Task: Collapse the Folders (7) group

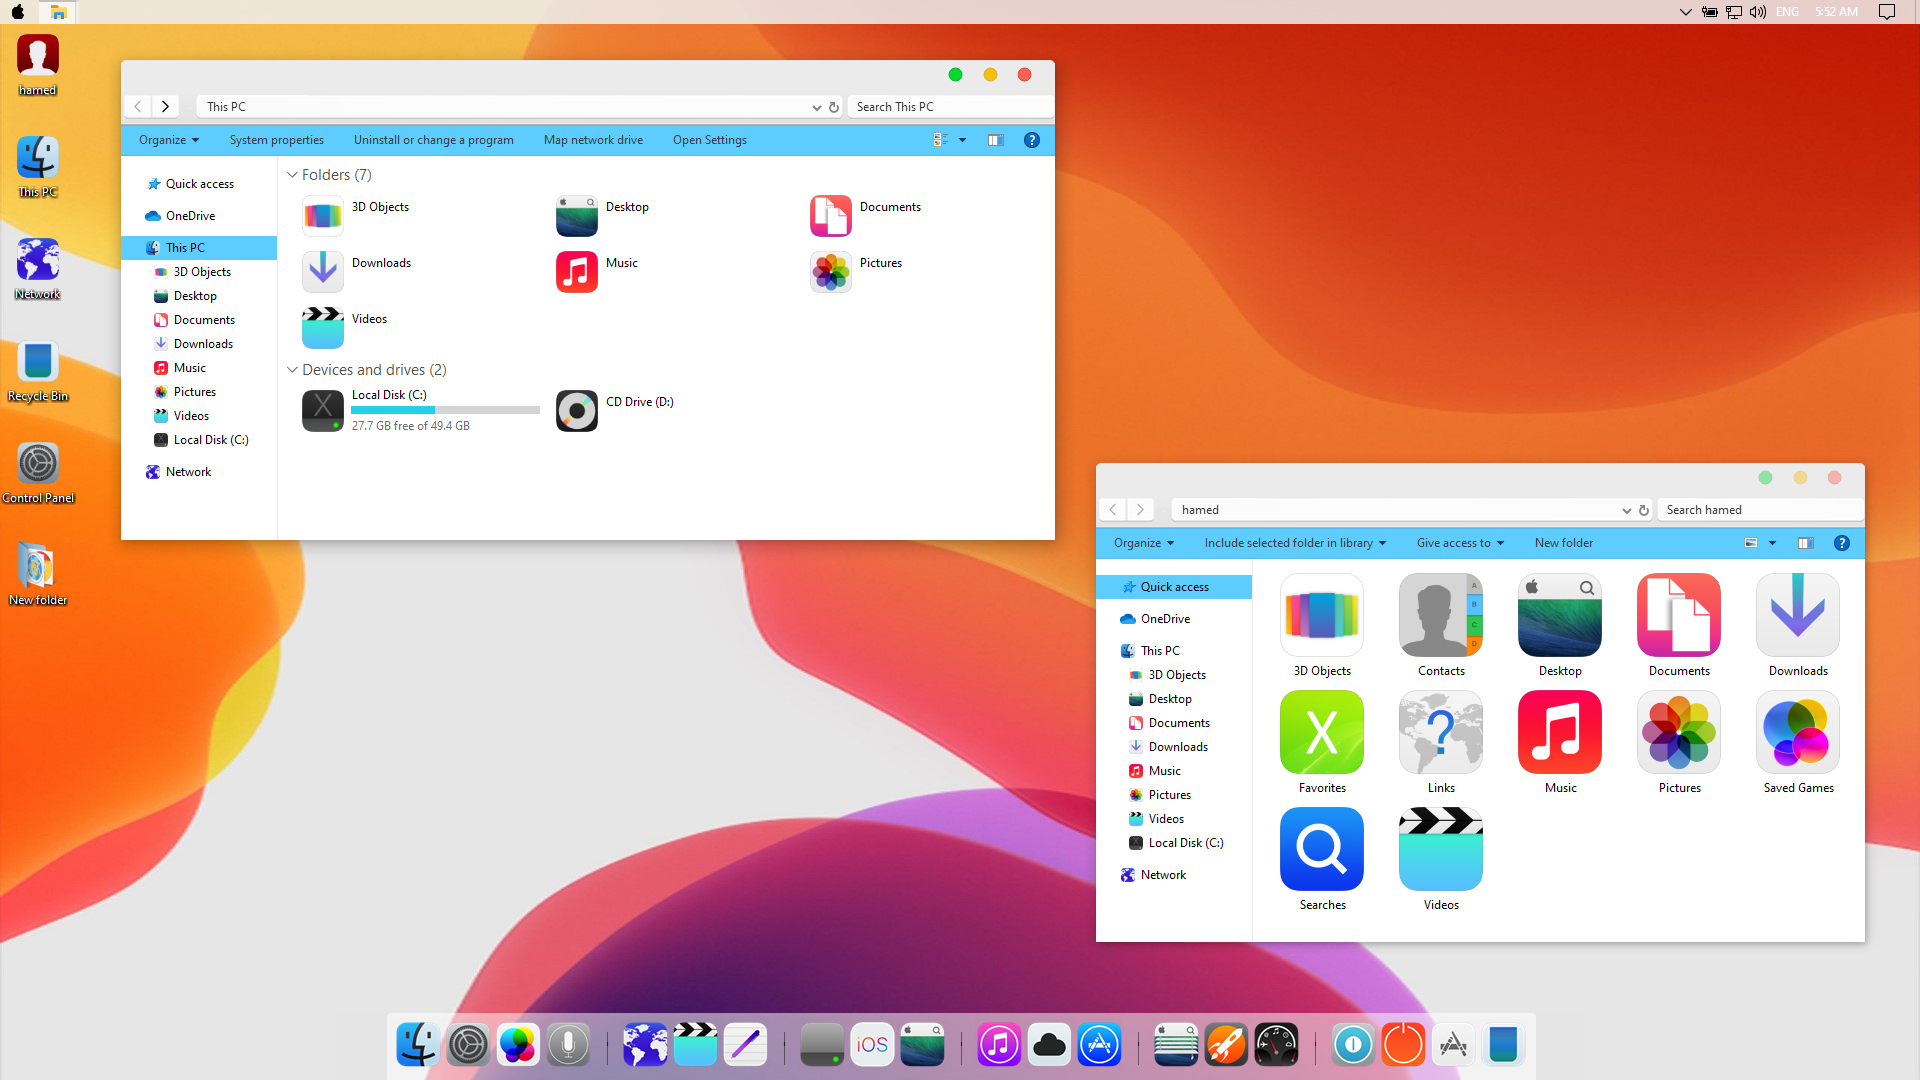Action: pos(292,175)
